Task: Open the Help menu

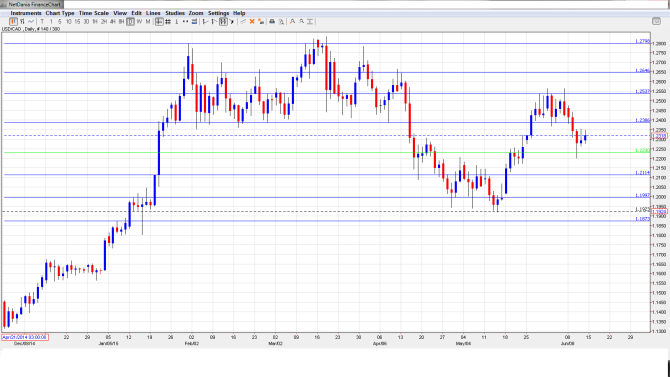Action: click(239, 13)
